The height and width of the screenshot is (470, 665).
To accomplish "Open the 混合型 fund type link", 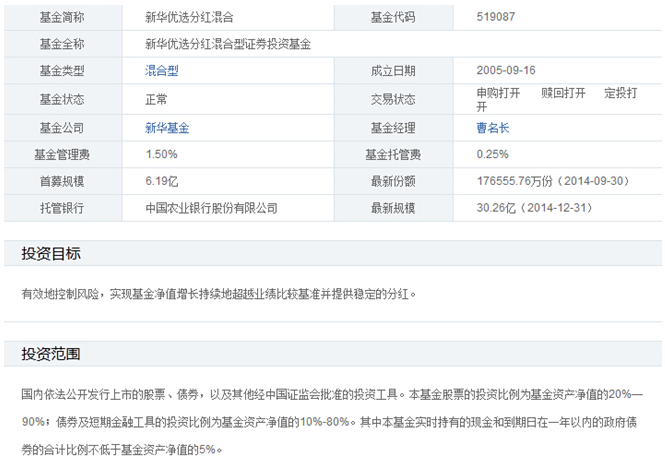I will point(162,70).
